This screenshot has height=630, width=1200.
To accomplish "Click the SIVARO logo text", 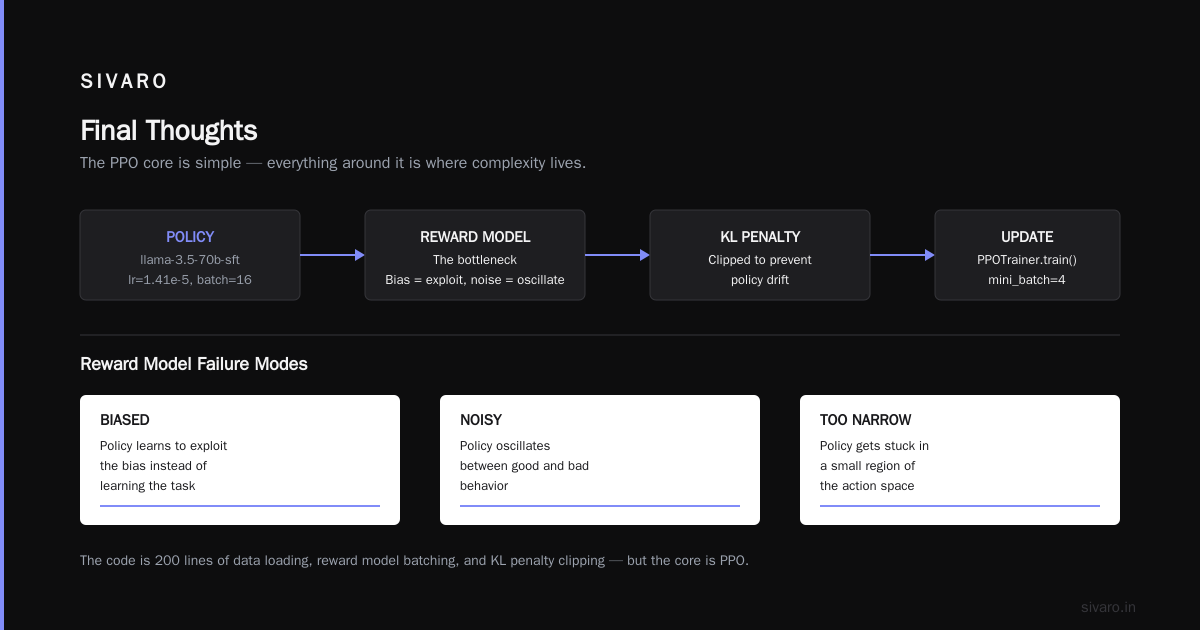I will [x=124, y=82].
